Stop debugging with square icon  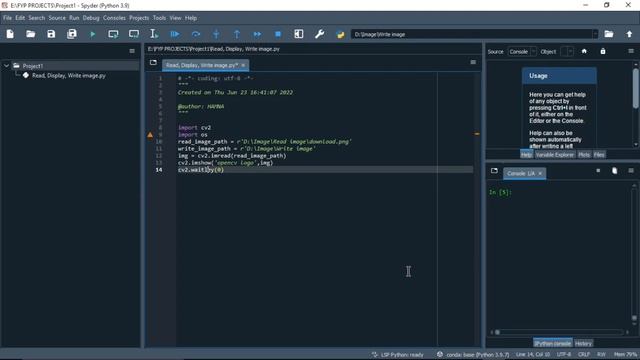(278, 34)
